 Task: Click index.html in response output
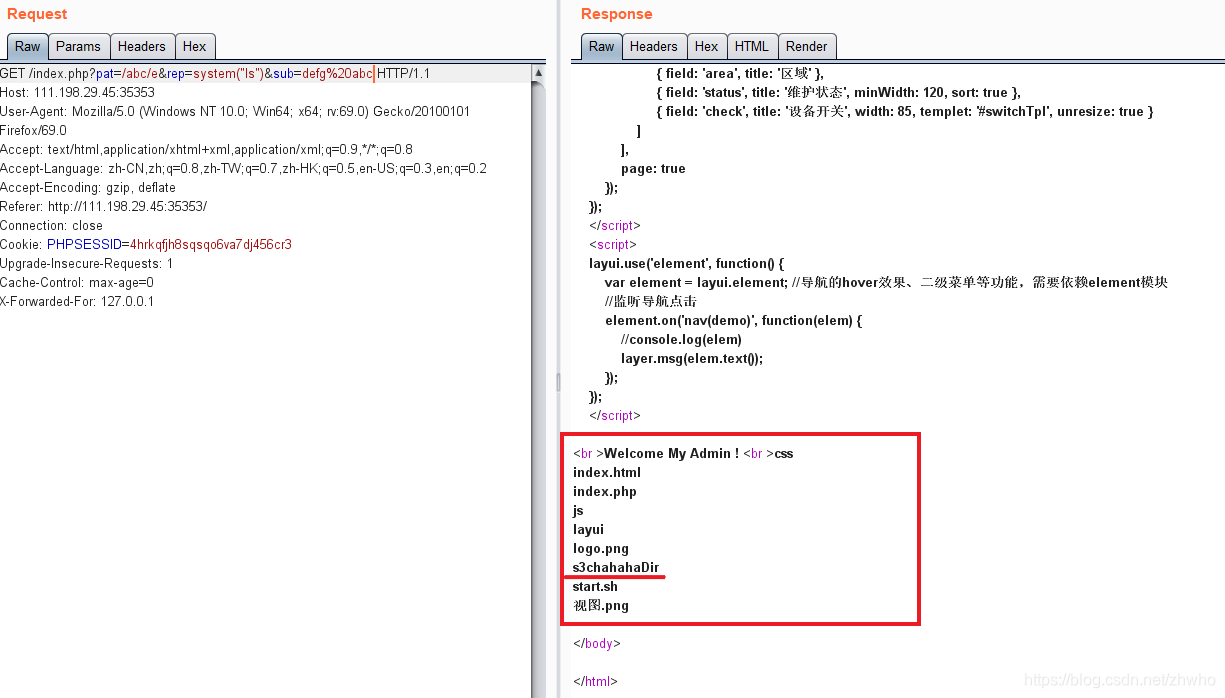click(607, 472)
